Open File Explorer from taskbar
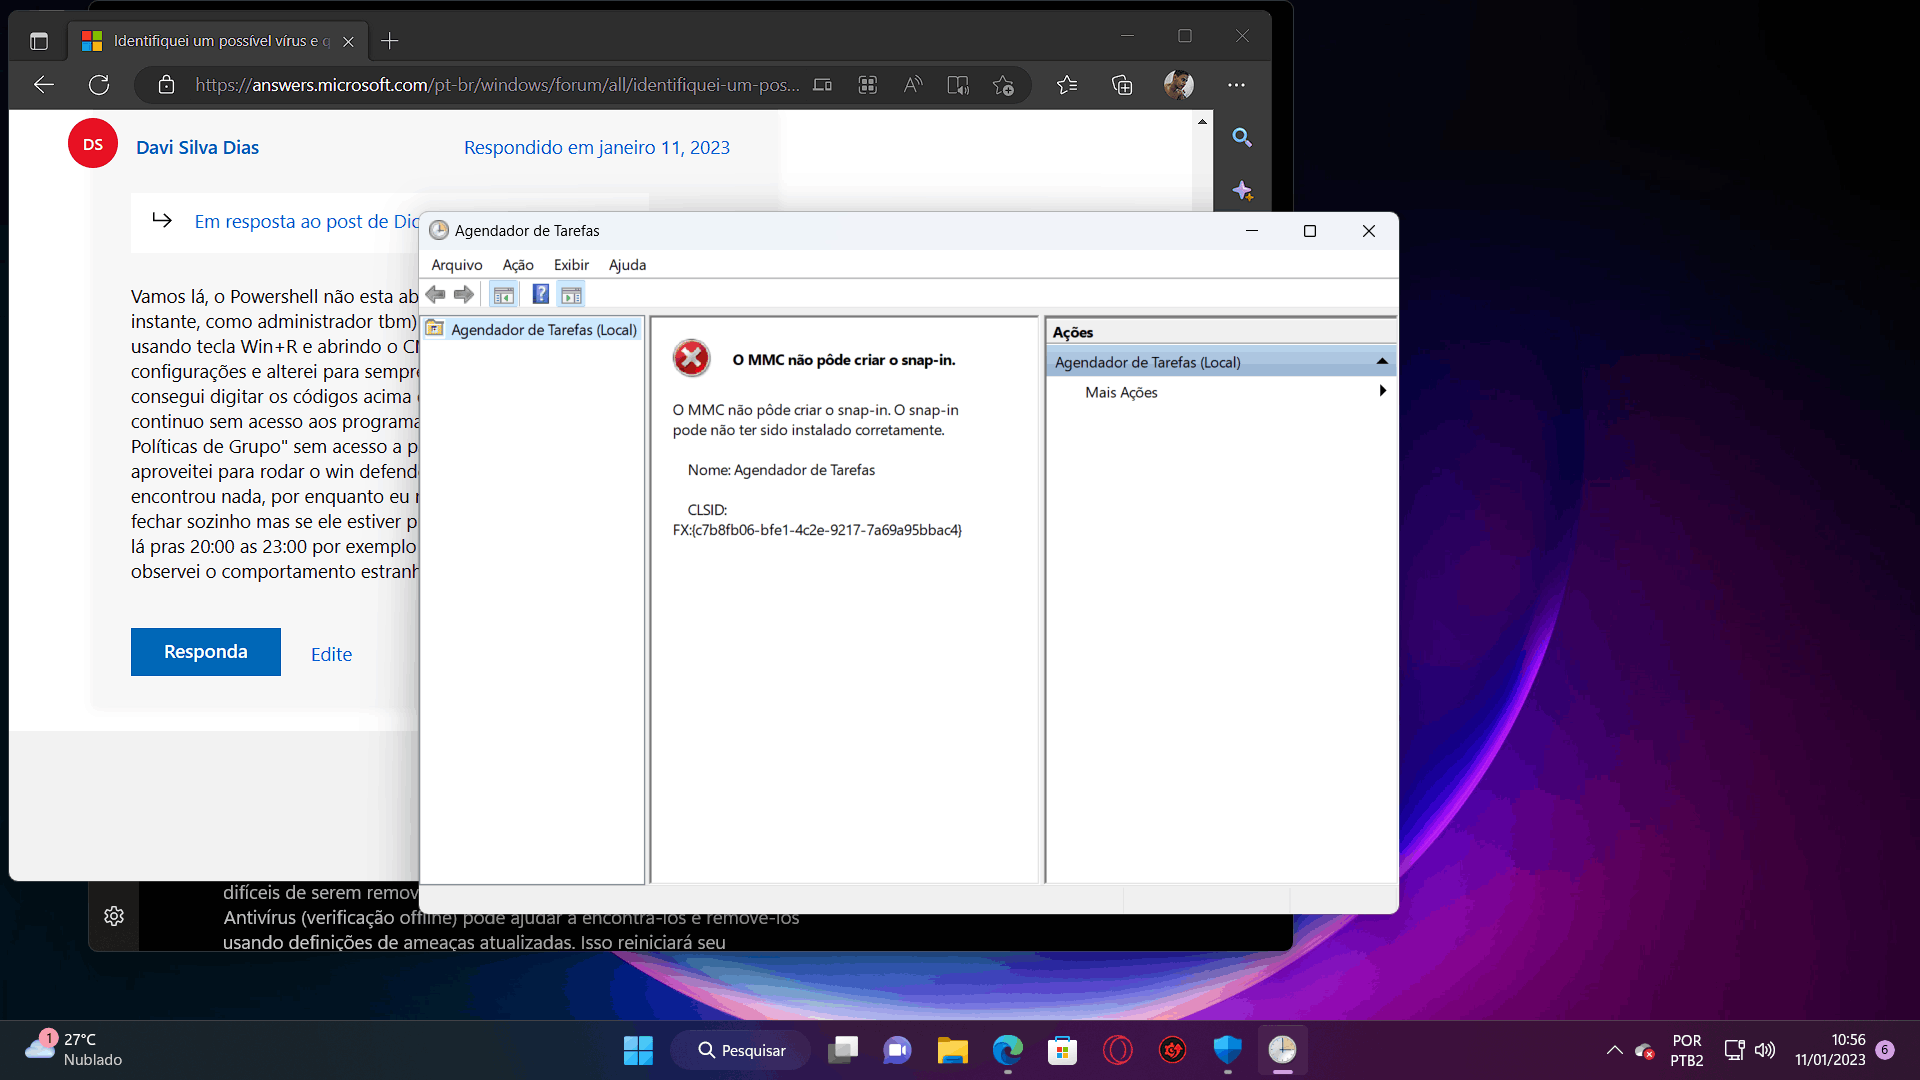Image resolution: width=1920 pixels, height=1080 pixels. tap(952, 1050)
